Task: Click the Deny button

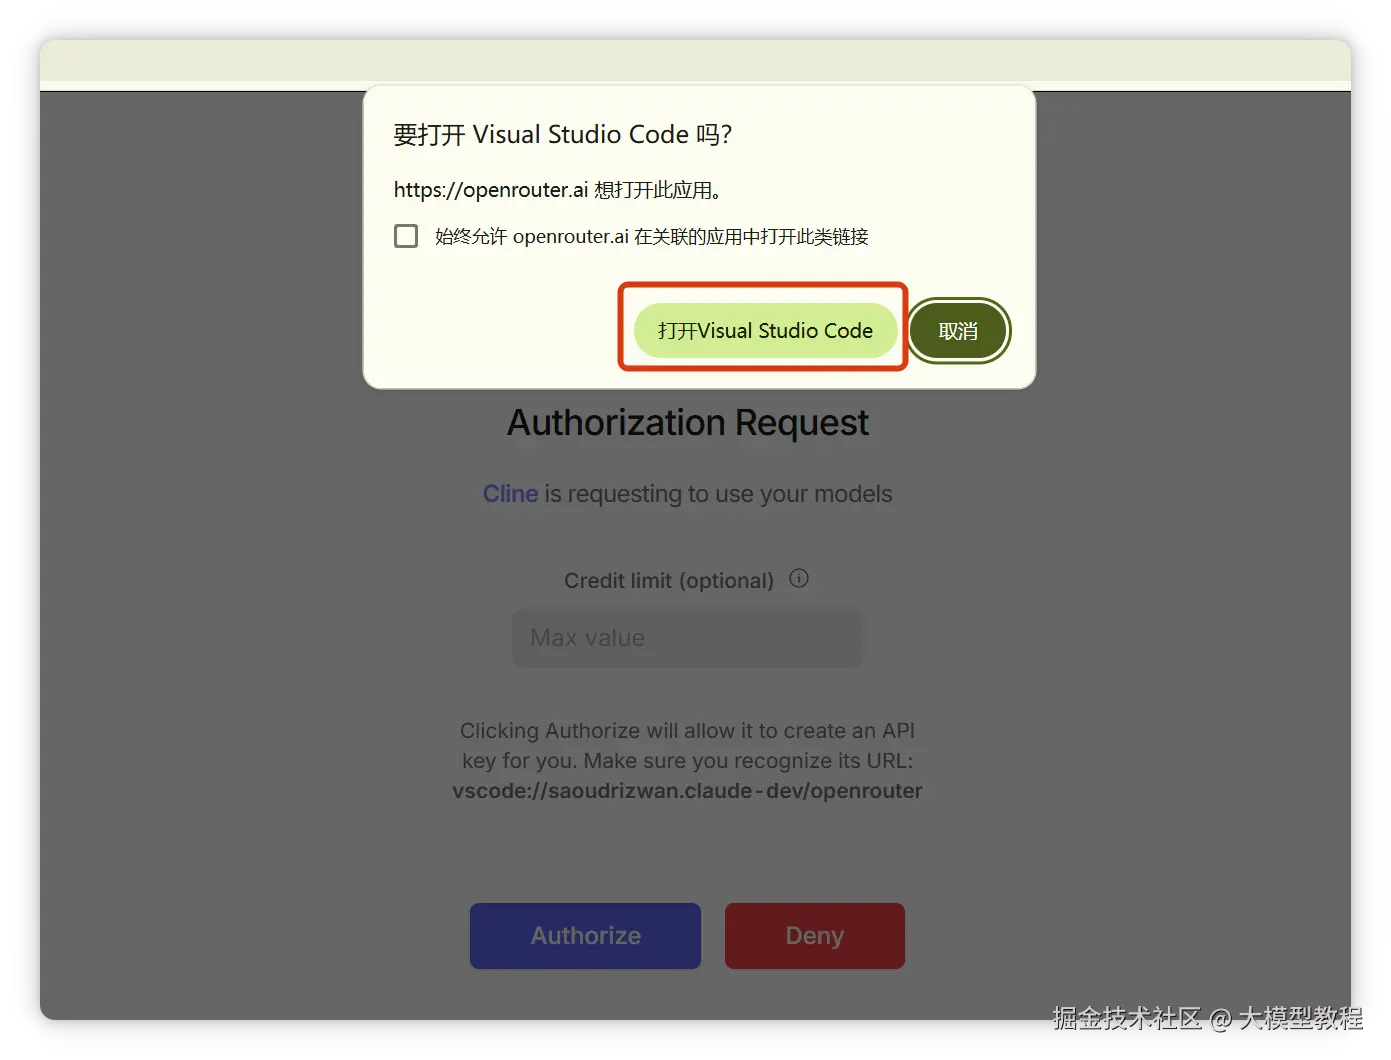Action: [815, 935]
